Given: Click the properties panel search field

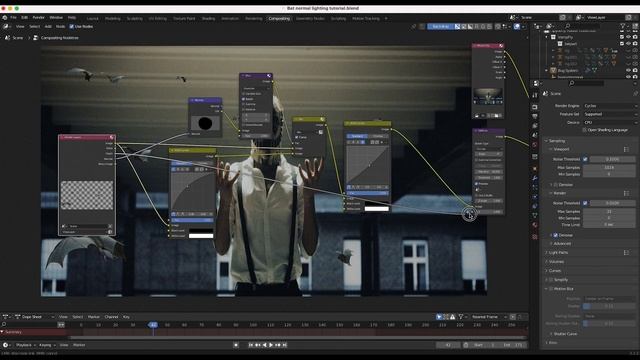Looking at the screenshot, I should pos(586,83).
